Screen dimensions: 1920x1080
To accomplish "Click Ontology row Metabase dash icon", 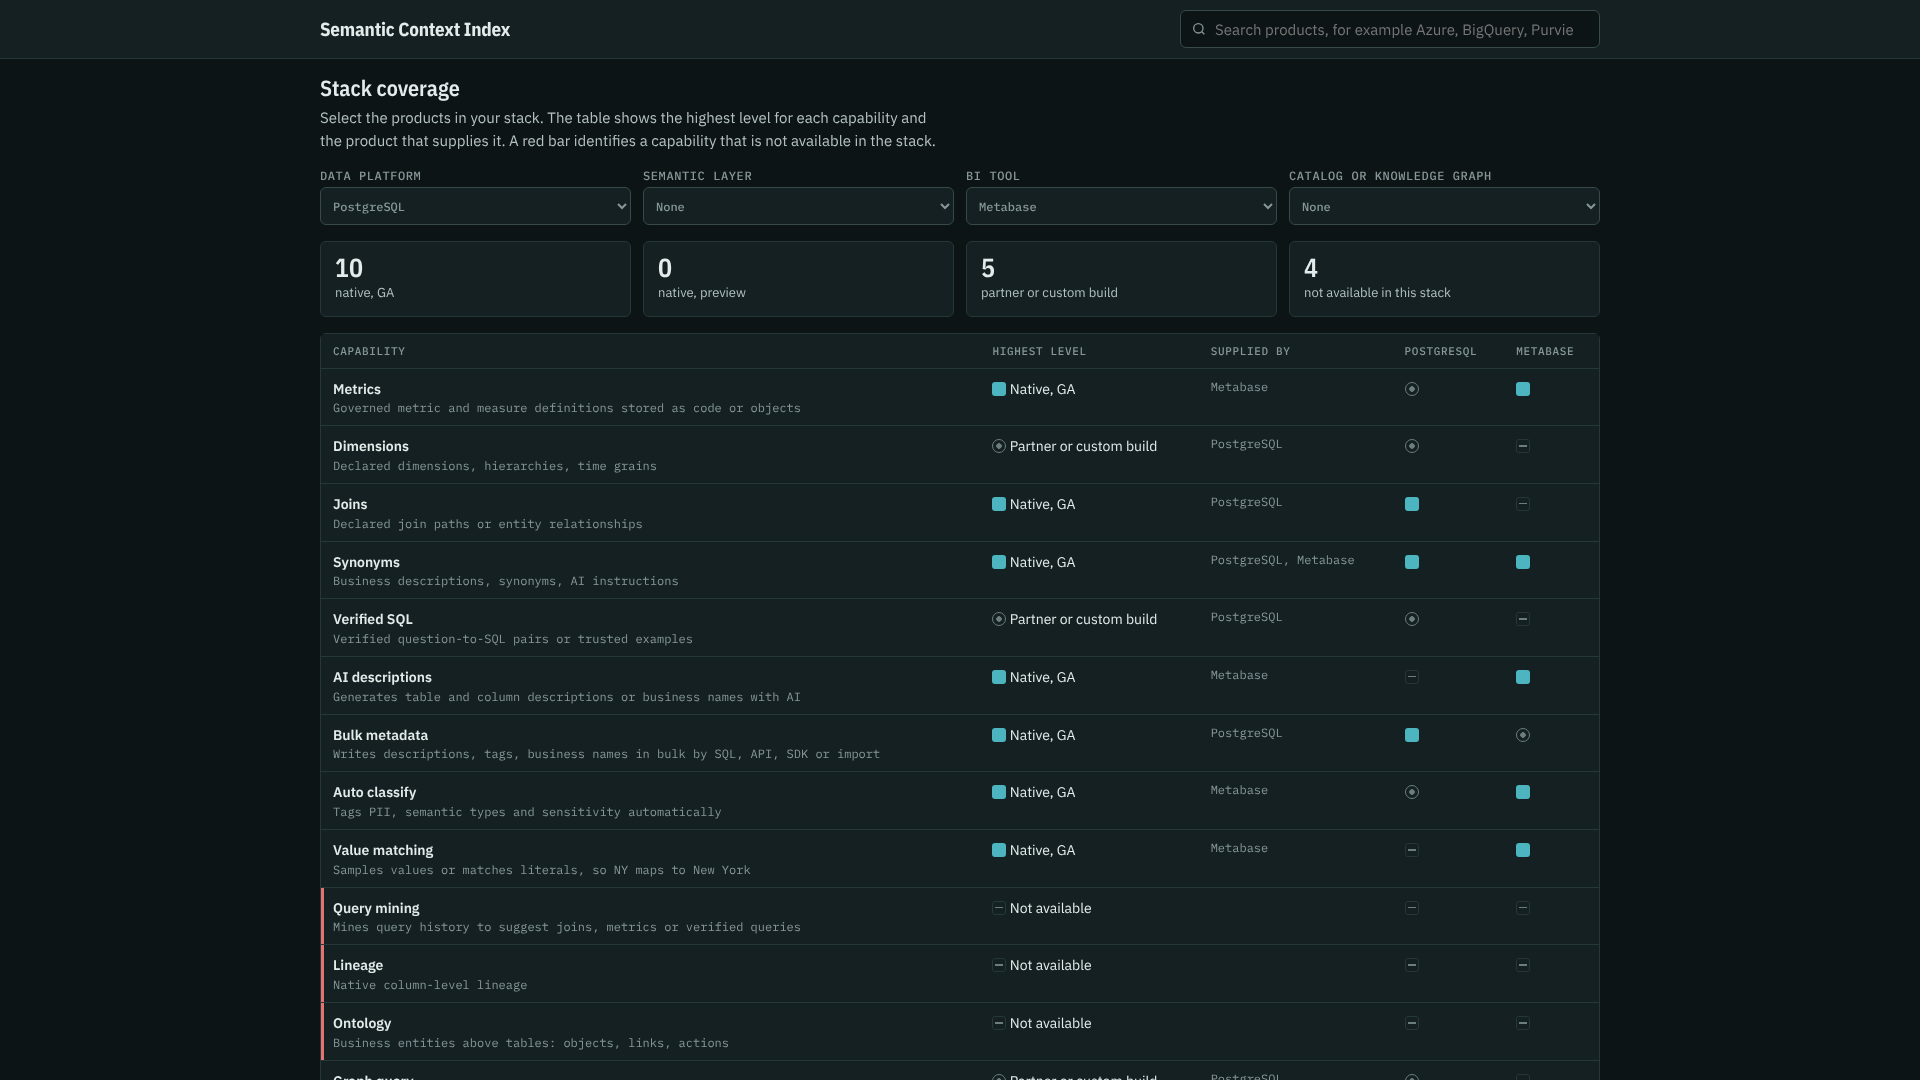I will 1523,1023.
